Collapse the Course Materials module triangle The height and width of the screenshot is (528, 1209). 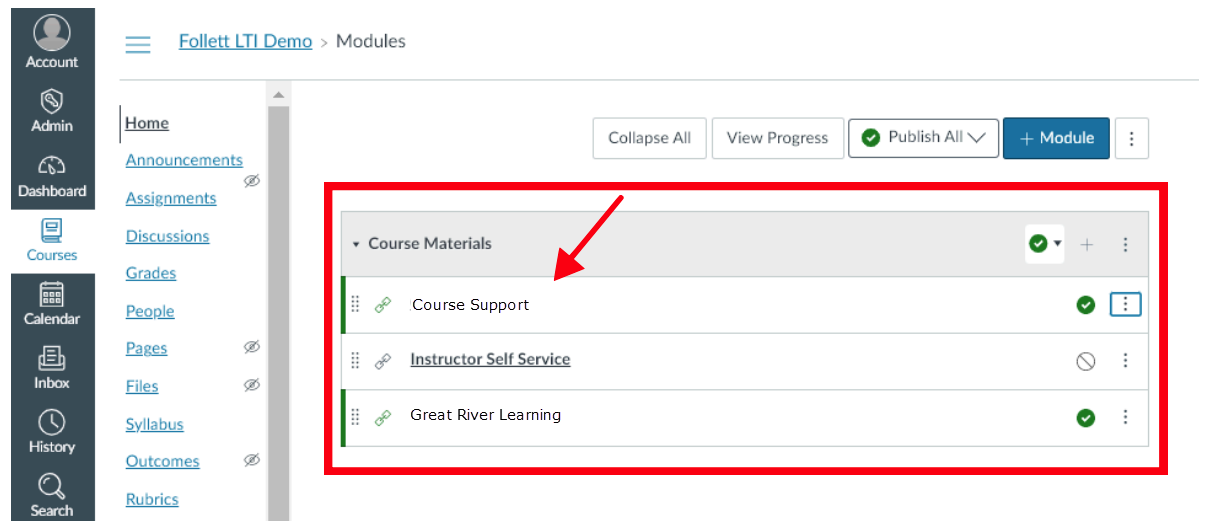[356, 244]
